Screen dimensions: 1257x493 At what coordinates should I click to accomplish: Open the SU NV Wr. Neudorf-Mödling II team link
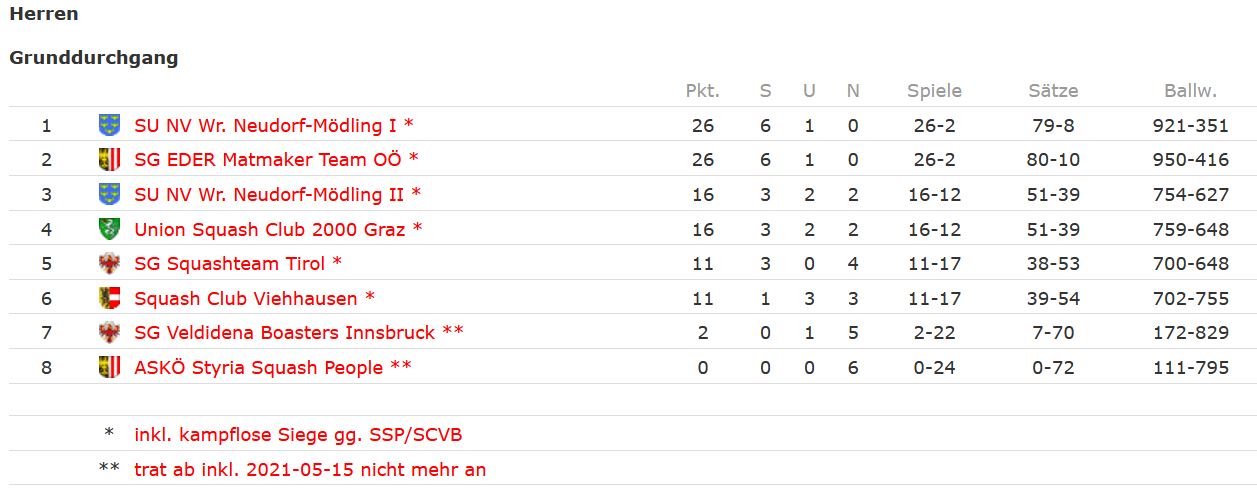[269, 194]
